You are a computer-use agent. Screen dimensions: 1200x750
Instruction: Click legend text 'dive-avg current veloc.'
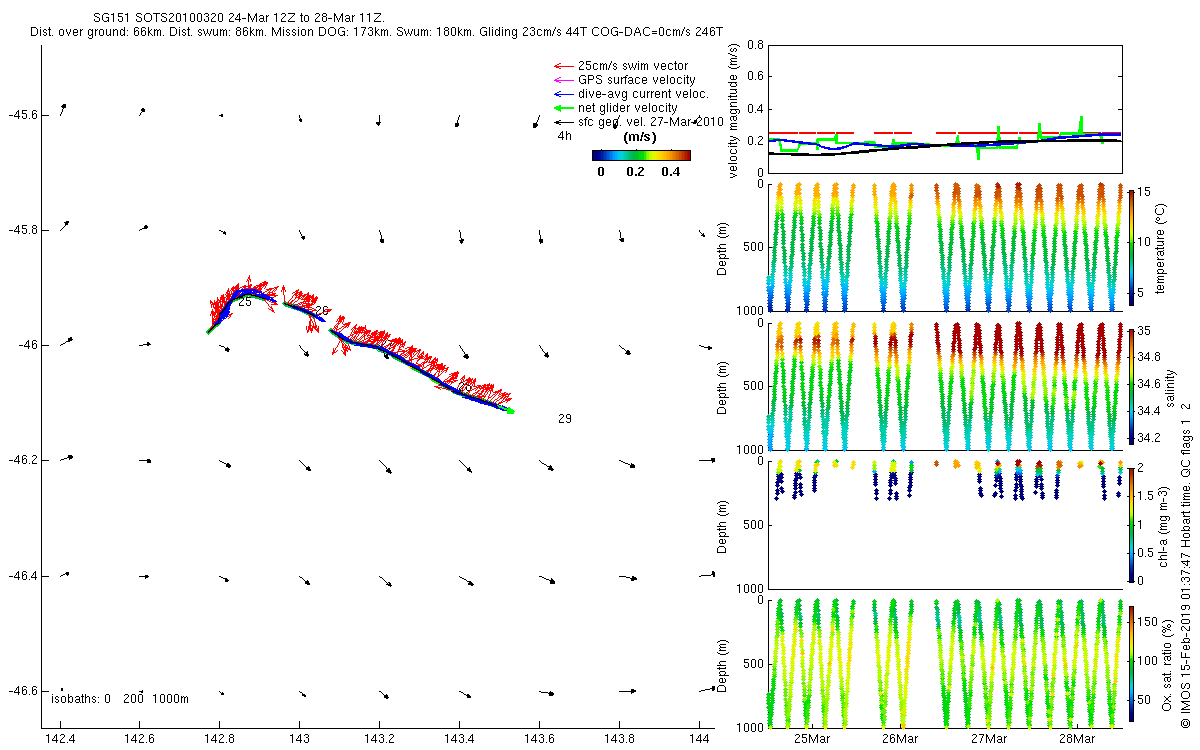643,94
